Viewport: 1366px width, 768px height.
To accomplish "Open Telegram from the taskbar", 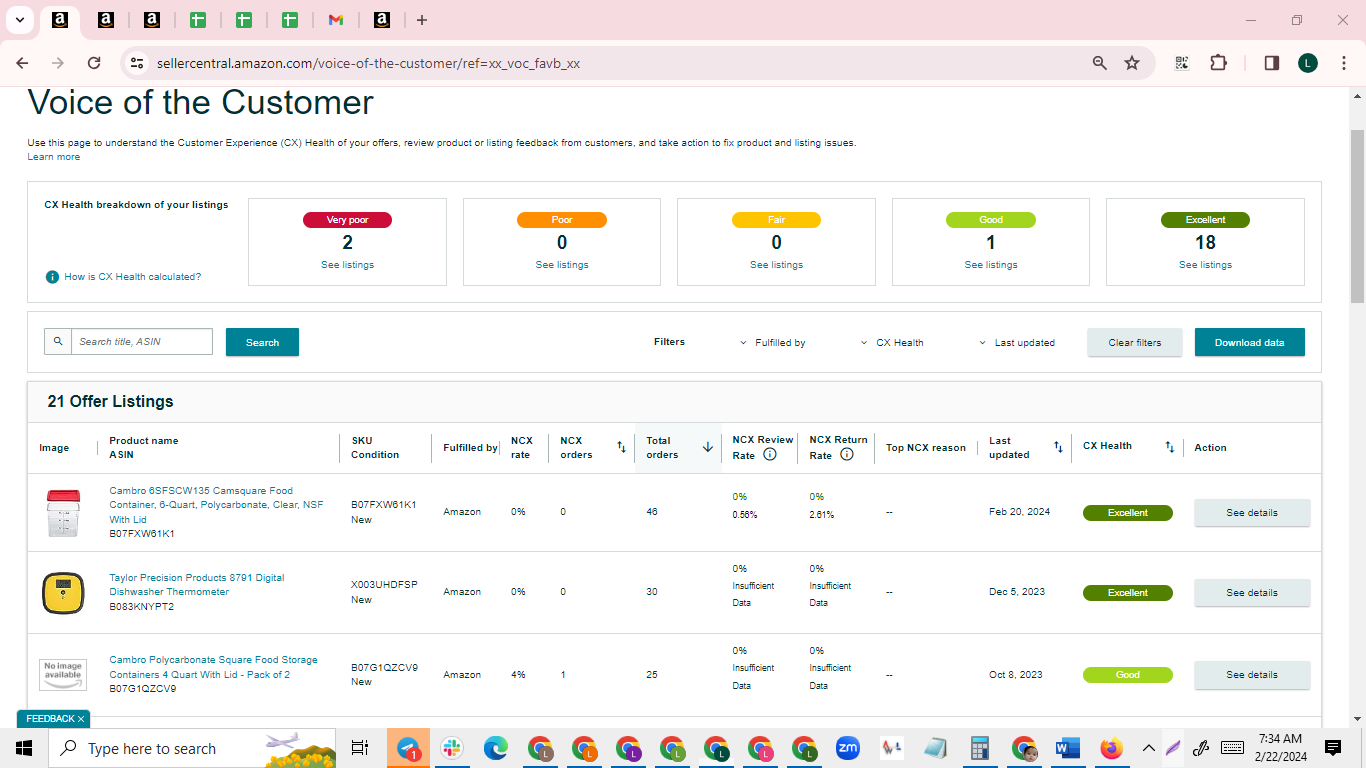I will click(x=408, y=748).
